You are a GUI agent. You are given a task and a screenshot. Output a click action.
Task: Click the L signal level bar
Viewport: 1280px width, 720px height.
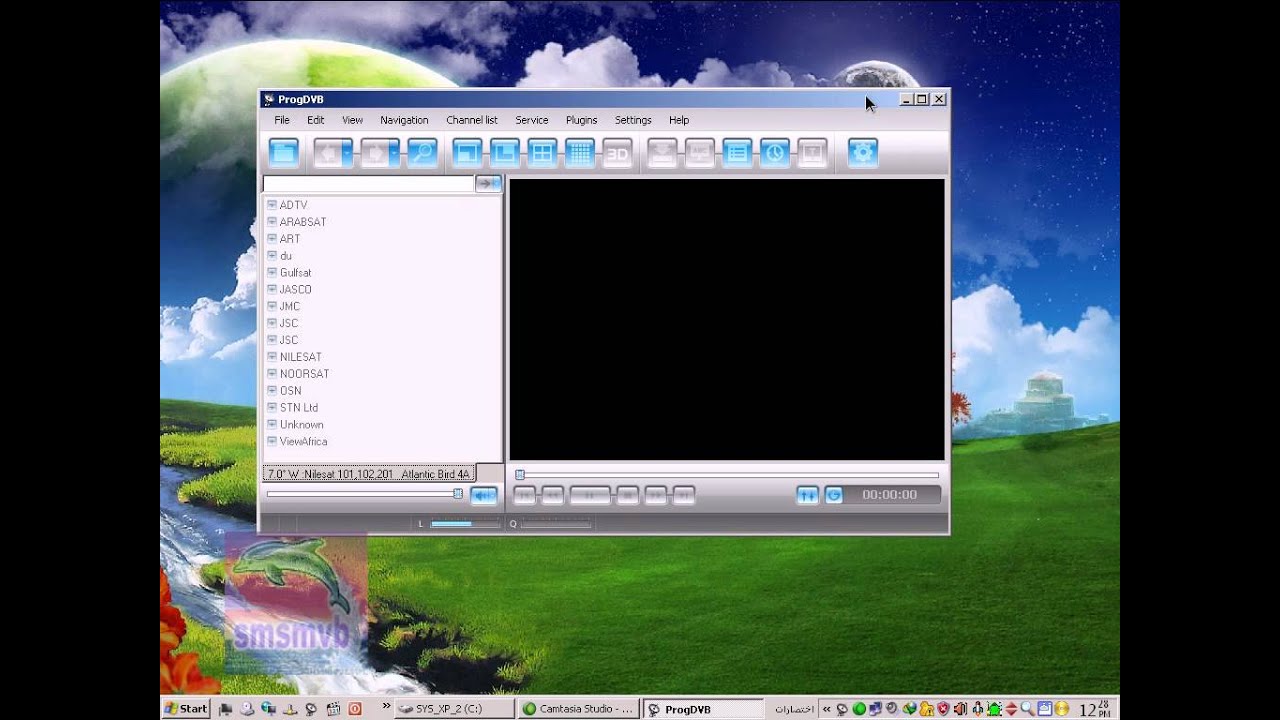(465, 524)
